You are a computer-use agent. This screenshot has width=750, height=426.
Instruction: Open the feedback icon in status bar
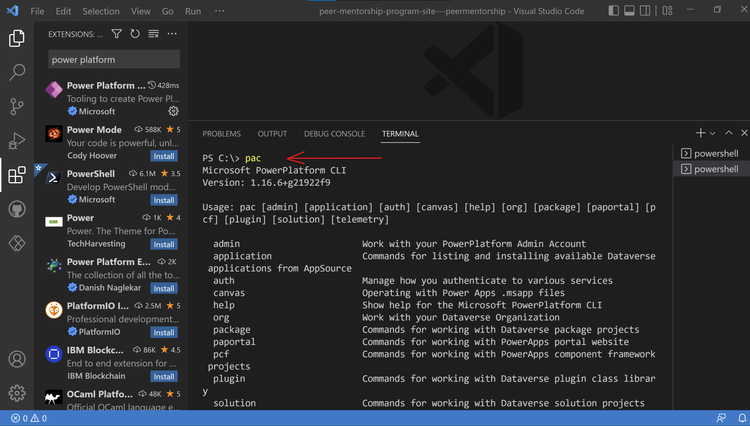coord(721,418)
